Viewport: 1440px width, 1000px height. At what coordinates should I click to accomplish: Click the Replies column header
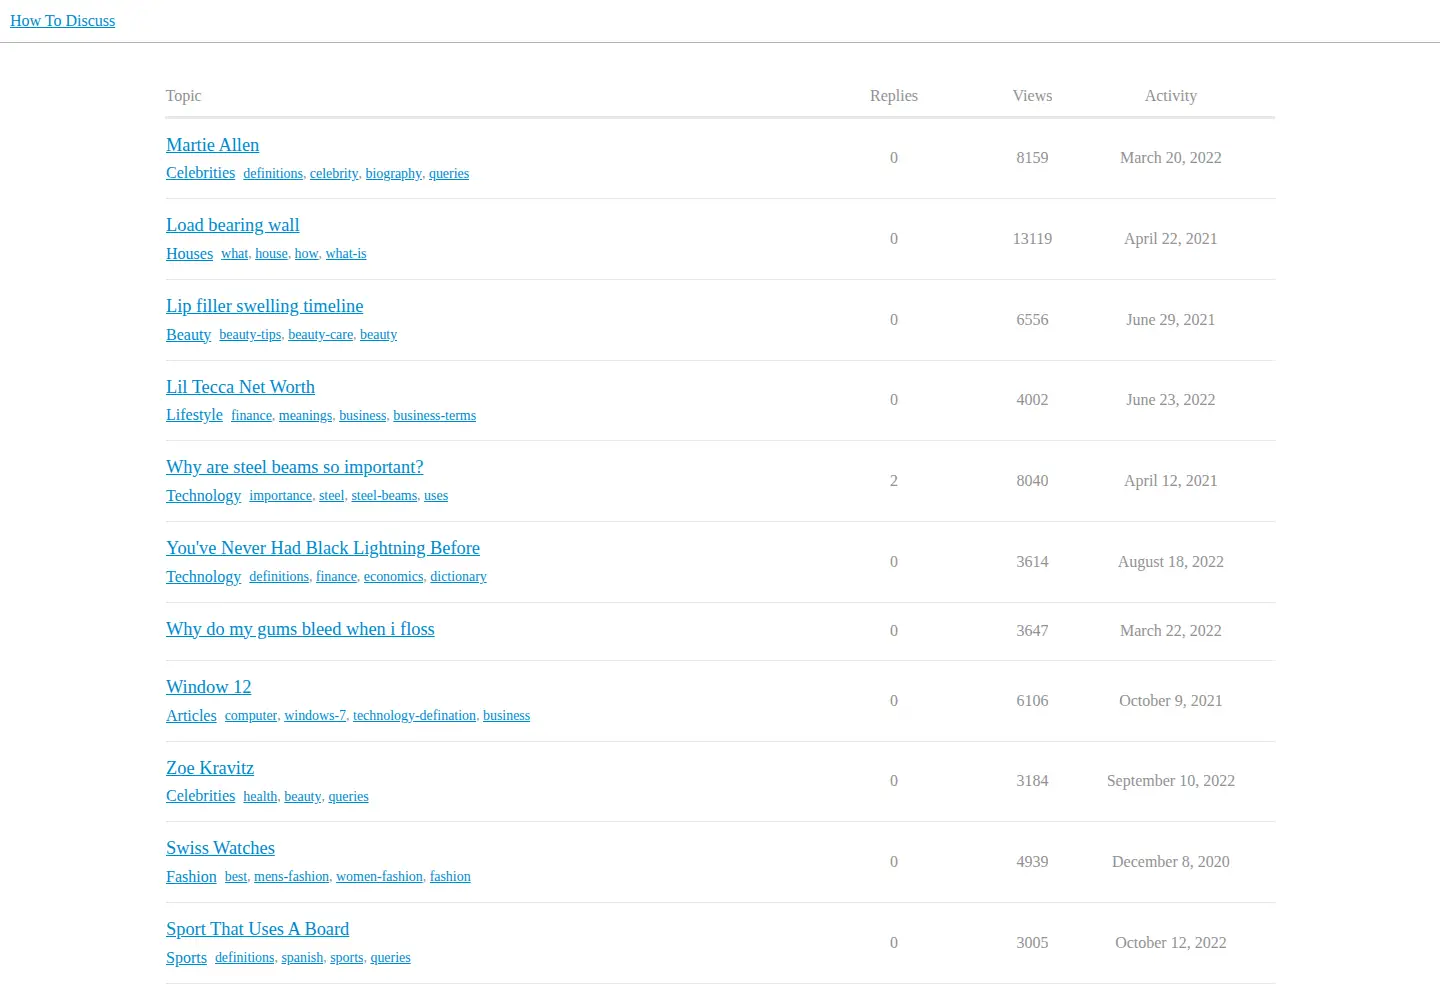click(894, 96)
